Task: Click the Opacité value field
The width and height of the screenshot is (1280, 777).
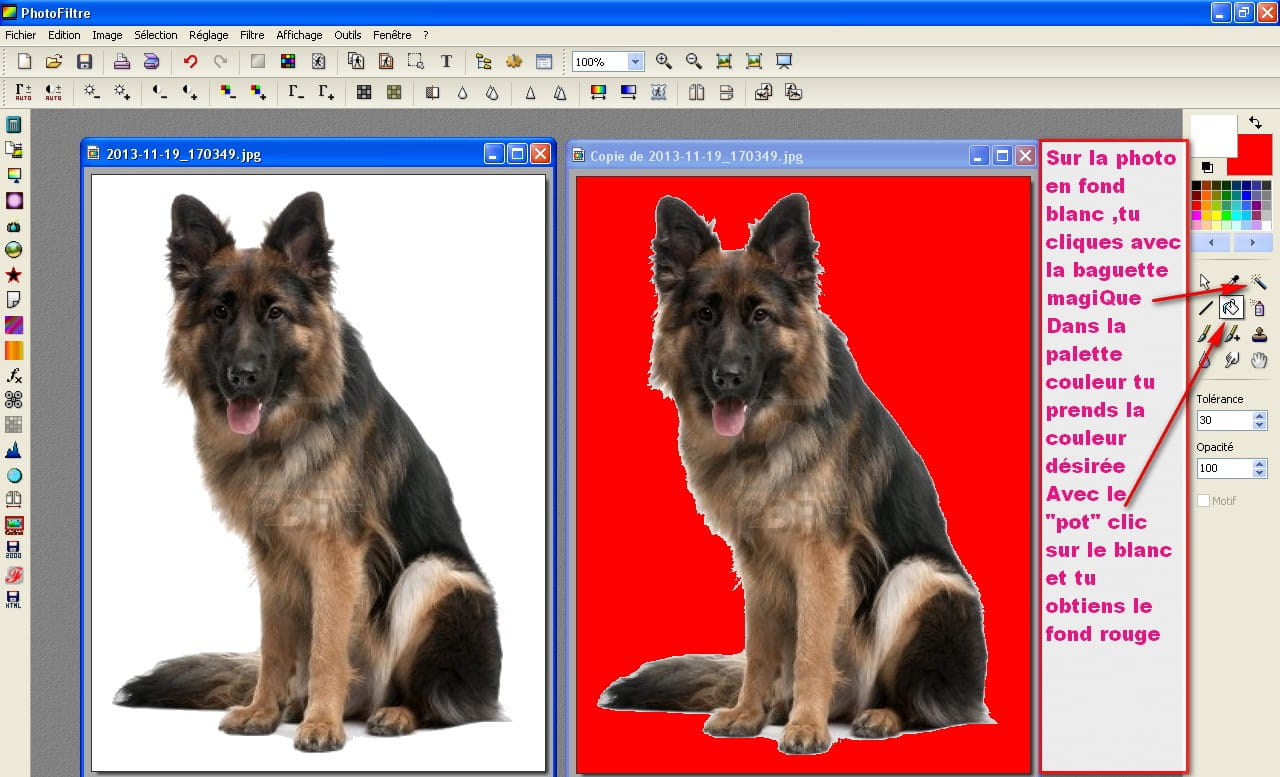Action: click(x=1224, y=469)
